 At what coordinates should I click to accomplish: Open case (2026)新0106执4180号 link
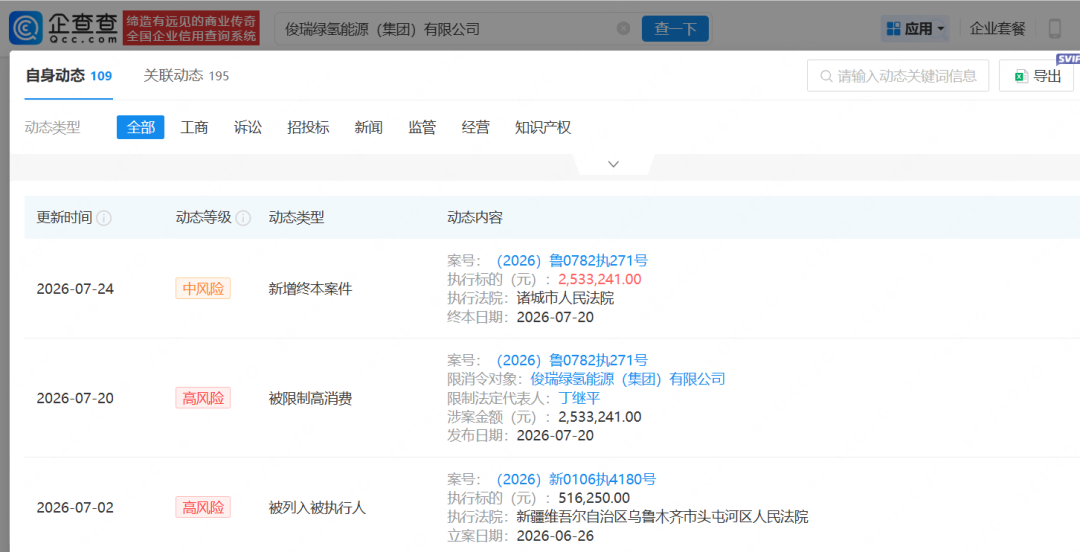pyautogui.click(x=576, y=479)
